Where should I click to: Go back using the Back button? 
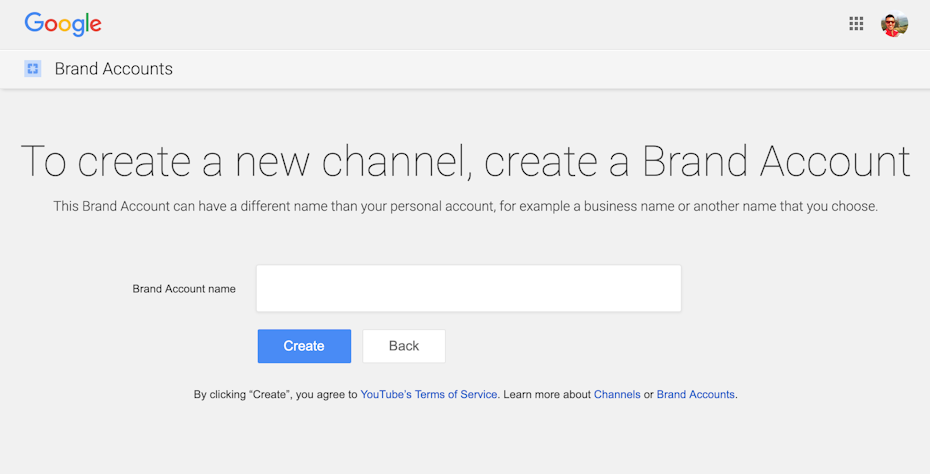click(x=404, y=346)
